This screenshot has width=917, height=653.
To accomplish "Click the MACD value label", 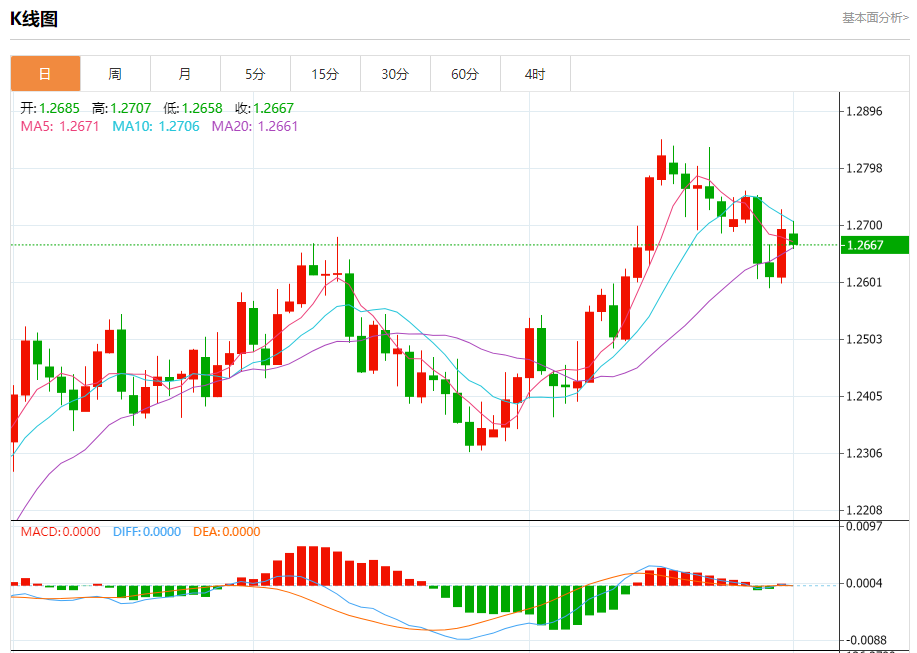I will [x=61, y=532].
